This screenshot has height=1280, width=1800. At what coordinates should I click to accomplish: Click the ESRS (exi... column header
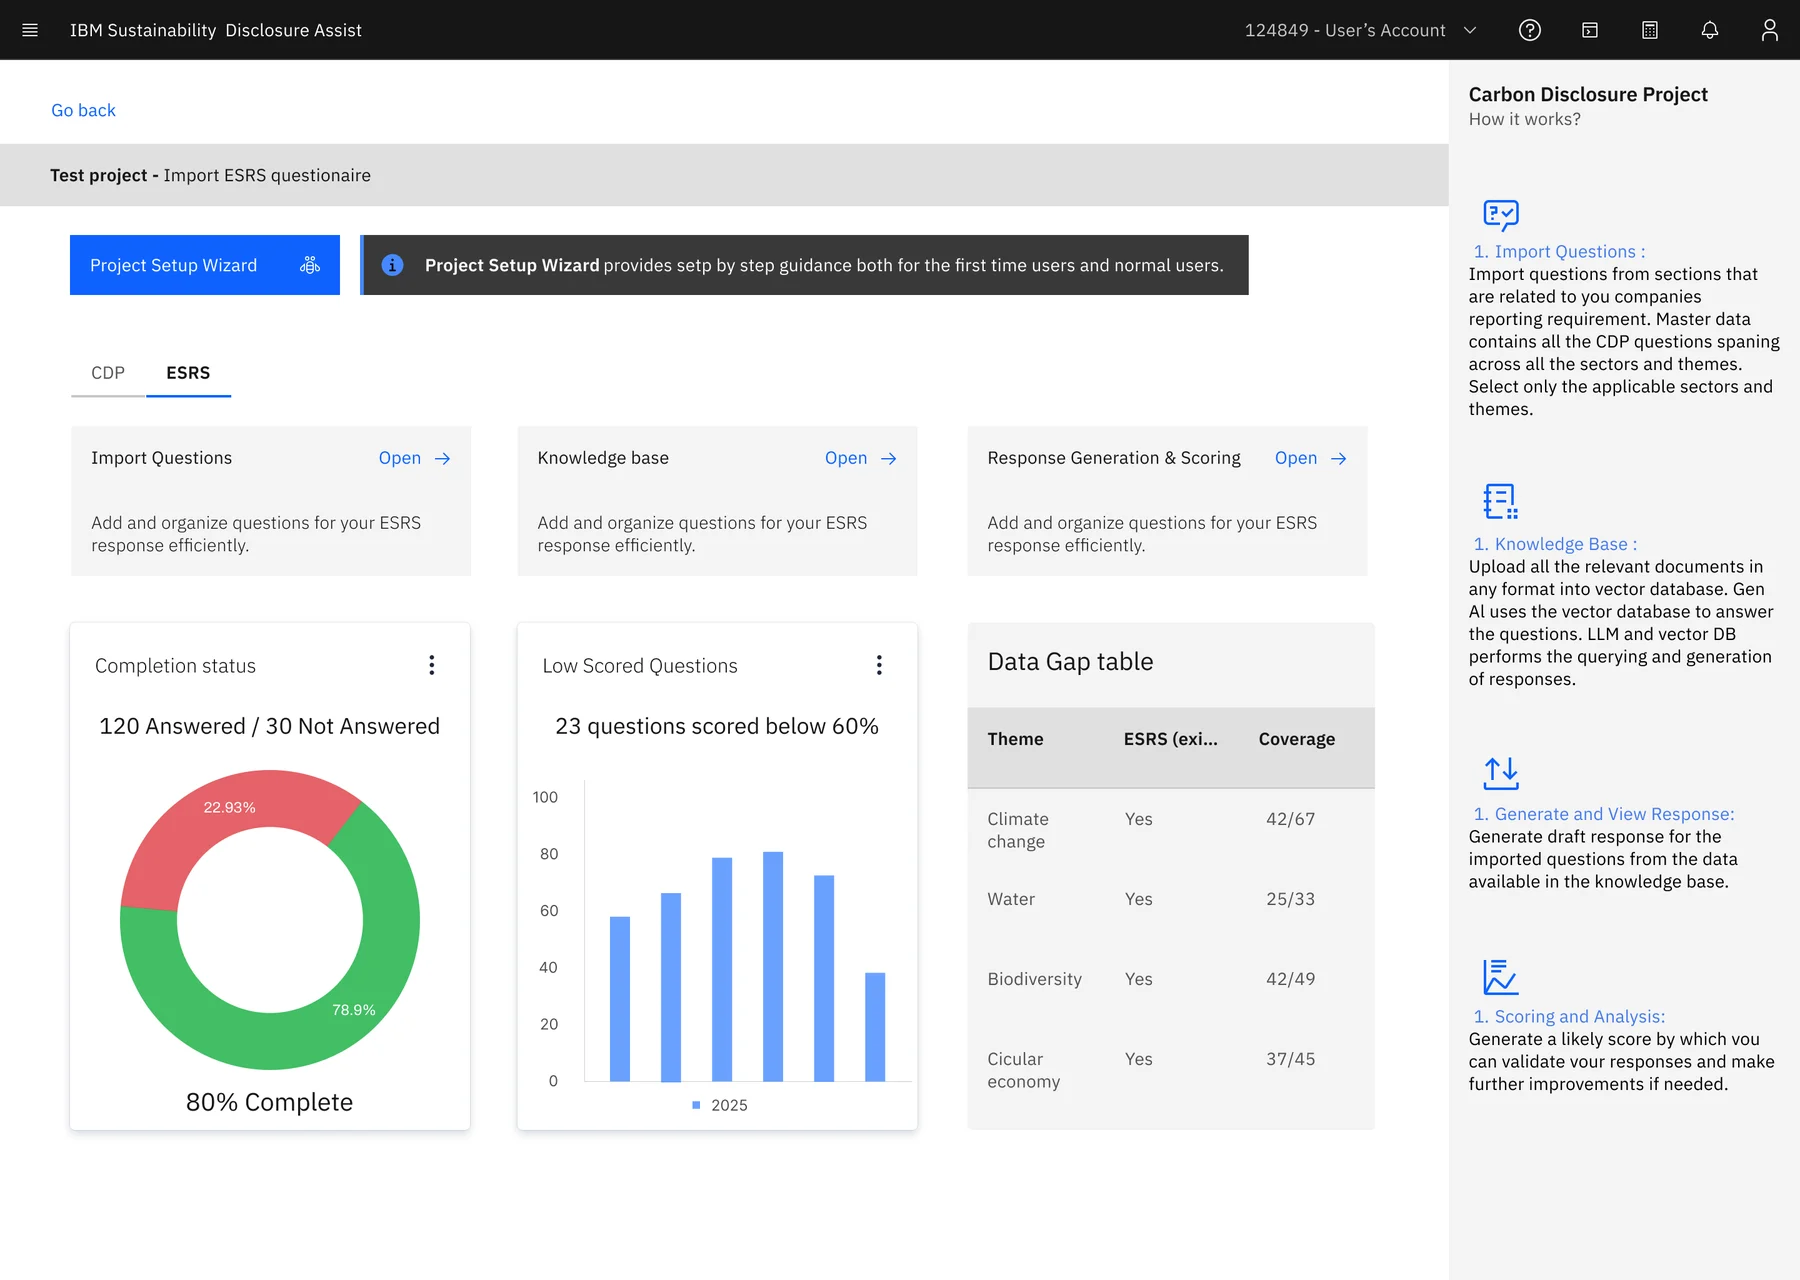(1170, 739)
